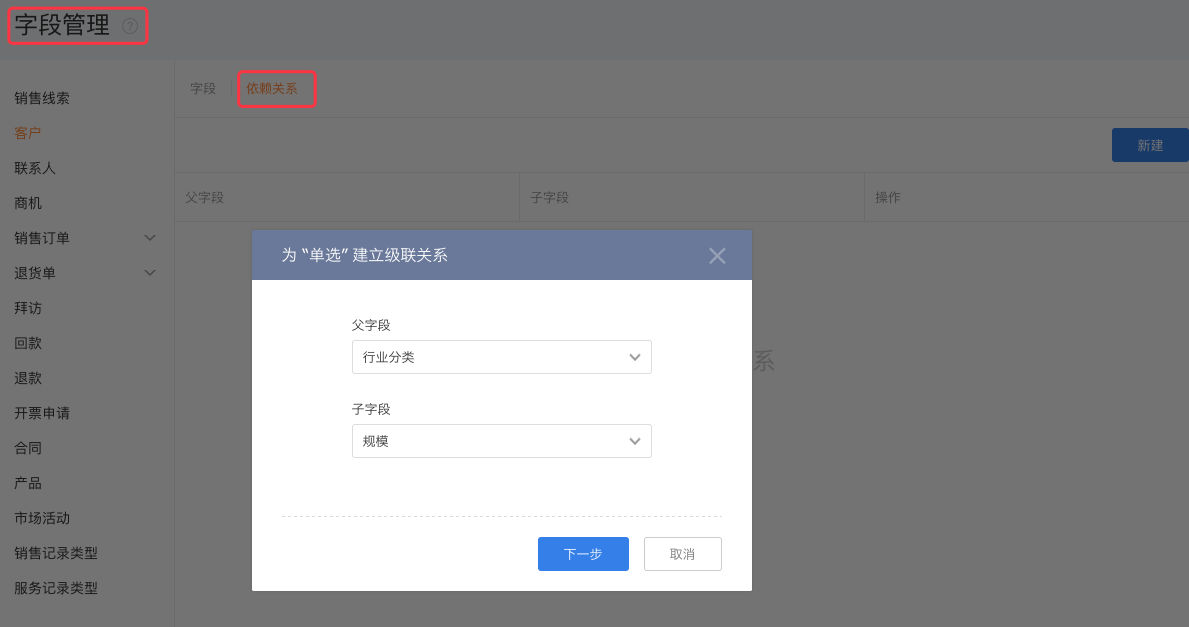Go to 商机 in the sidebar
1189x627 pixels.
[x=28, y=203]
